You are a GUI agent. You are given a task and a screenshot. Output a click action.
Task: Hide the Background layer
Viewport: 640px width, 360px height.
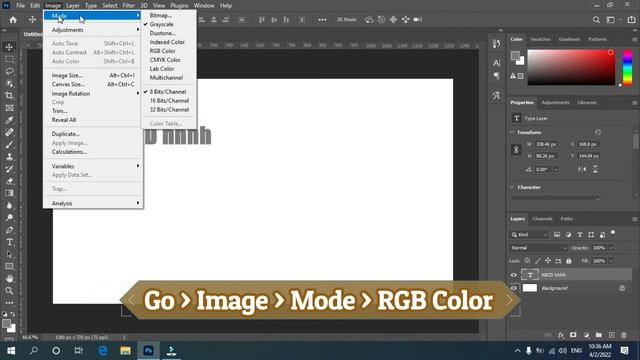pyautogui.click(x=513, y=288)
